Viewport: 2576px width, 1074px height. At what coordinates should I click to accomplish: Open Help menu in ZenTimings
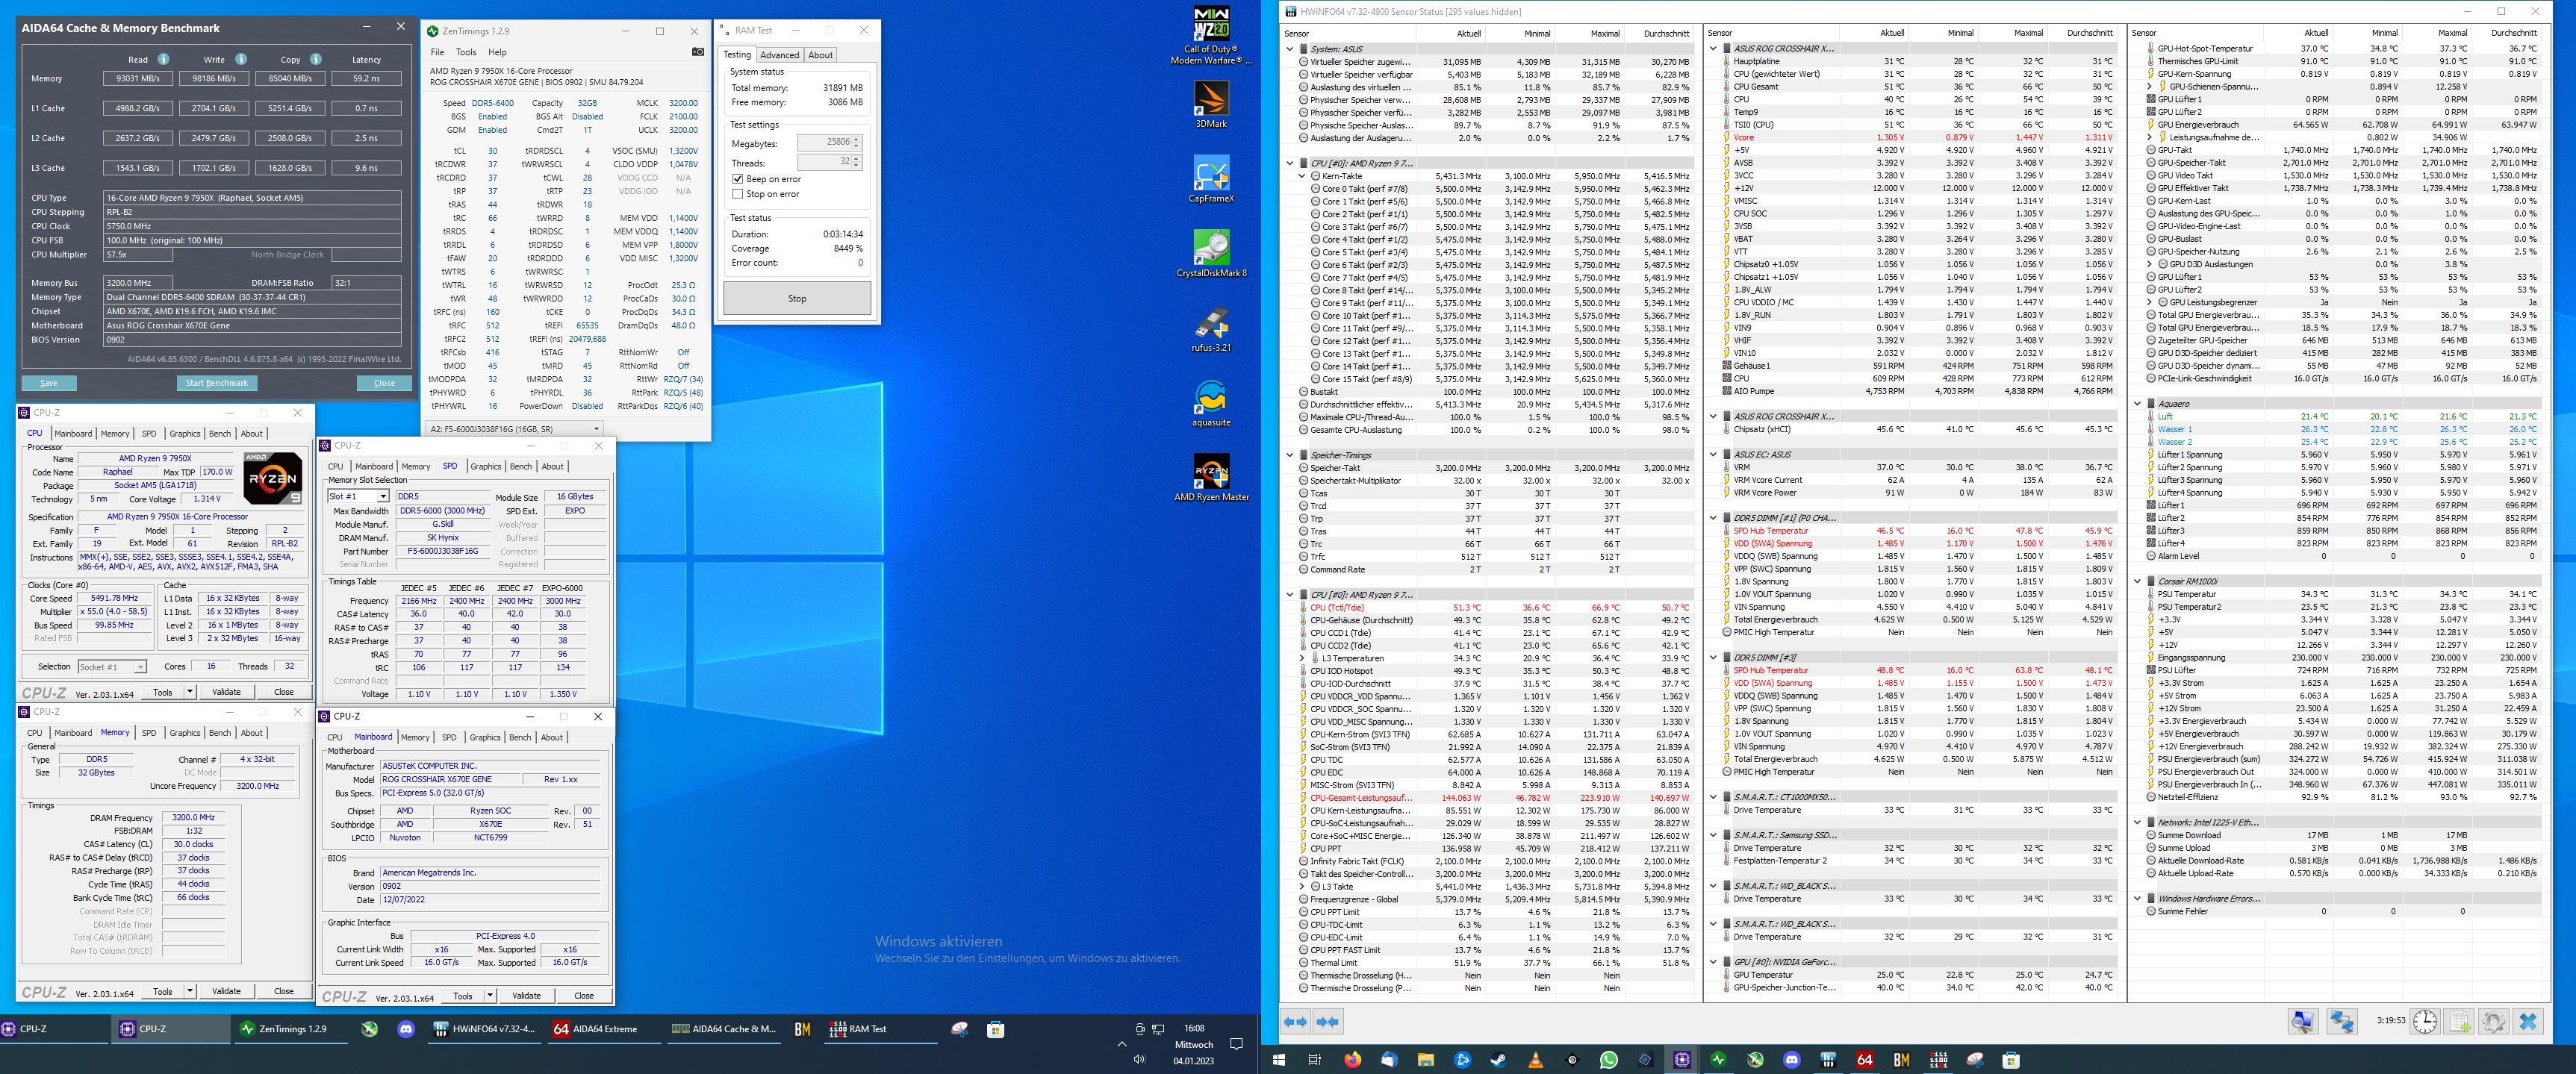[x=497, y=52]
